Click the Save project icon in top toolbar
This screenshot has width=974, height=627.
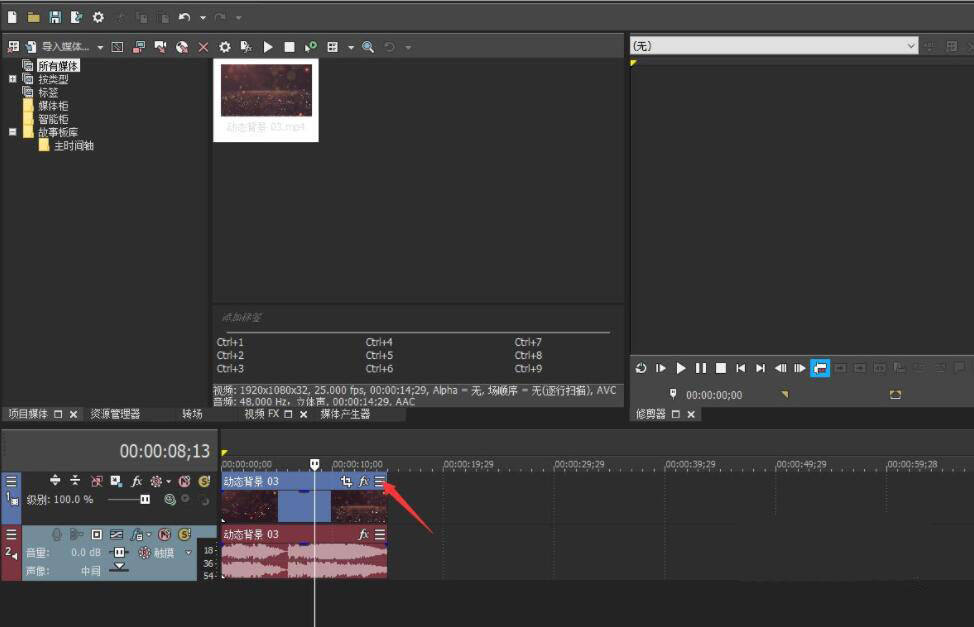pos(55,17)
